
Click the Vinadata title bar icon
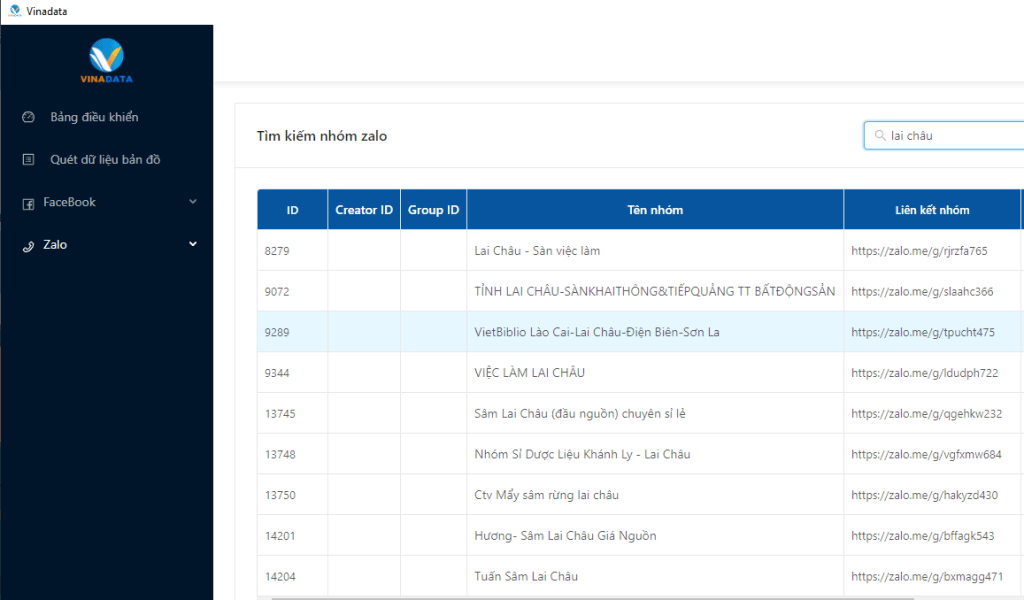click(x=14, y=11)
